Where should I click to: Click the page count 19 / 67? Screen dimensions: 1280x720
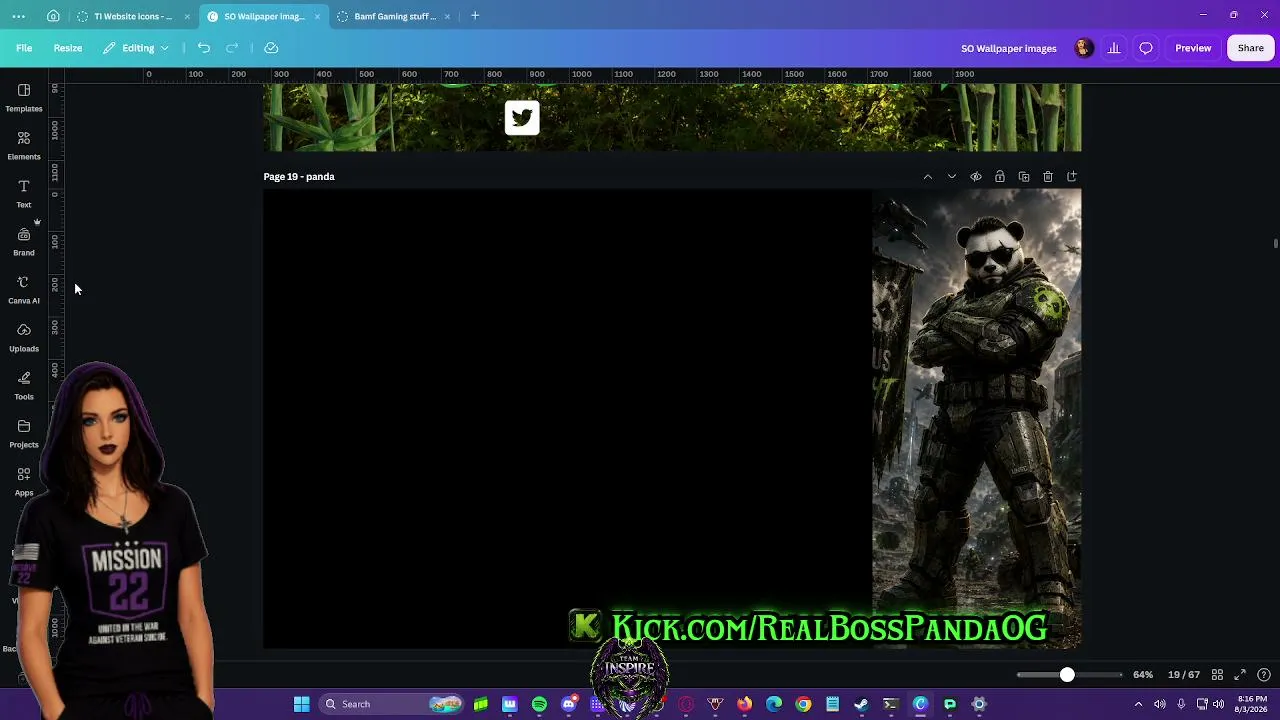(1184, 675)
